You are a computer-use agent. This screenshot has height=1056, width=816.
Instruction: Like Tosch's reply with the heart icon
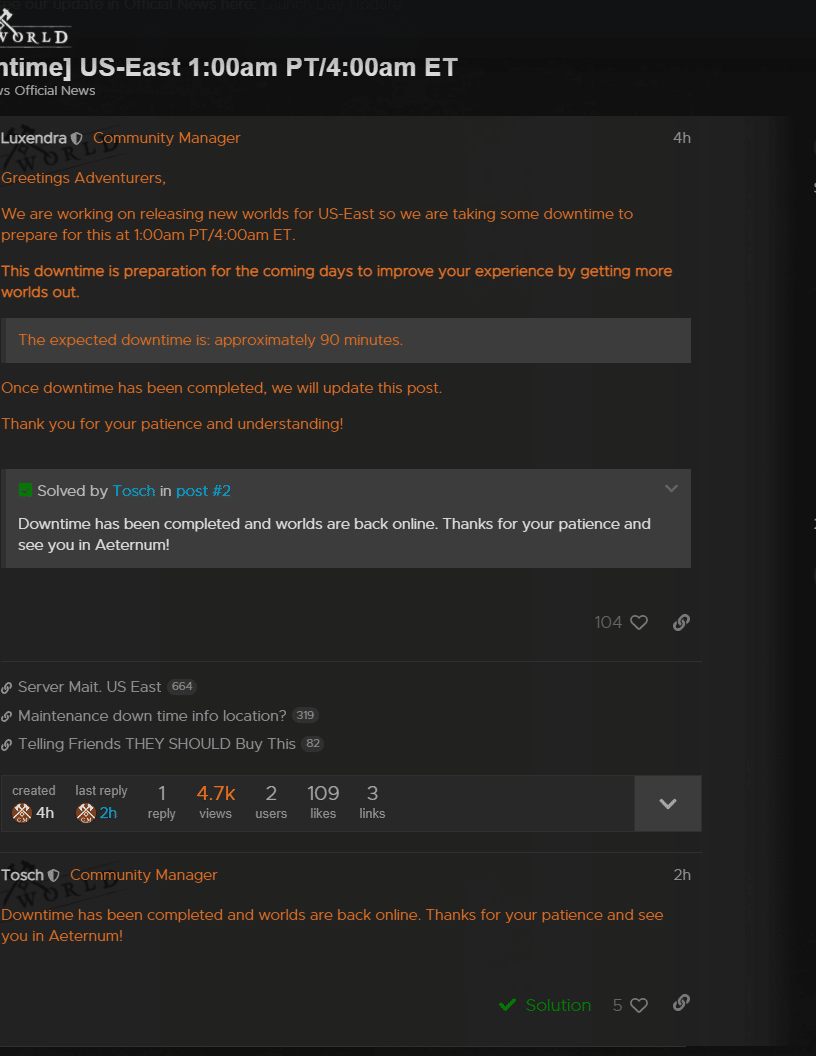[x=639, y=1005]
